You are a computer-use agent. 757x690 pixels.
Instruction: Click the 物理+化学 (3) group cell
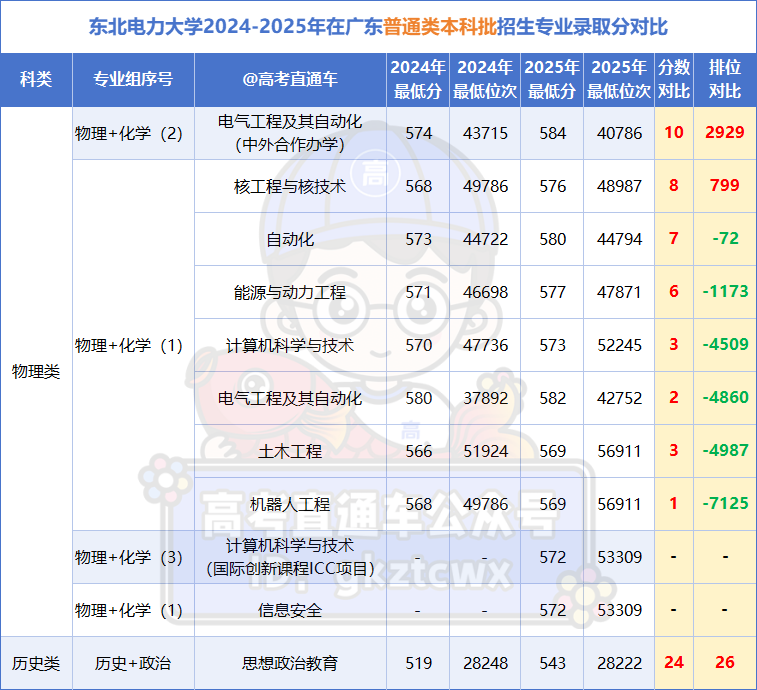133,557
